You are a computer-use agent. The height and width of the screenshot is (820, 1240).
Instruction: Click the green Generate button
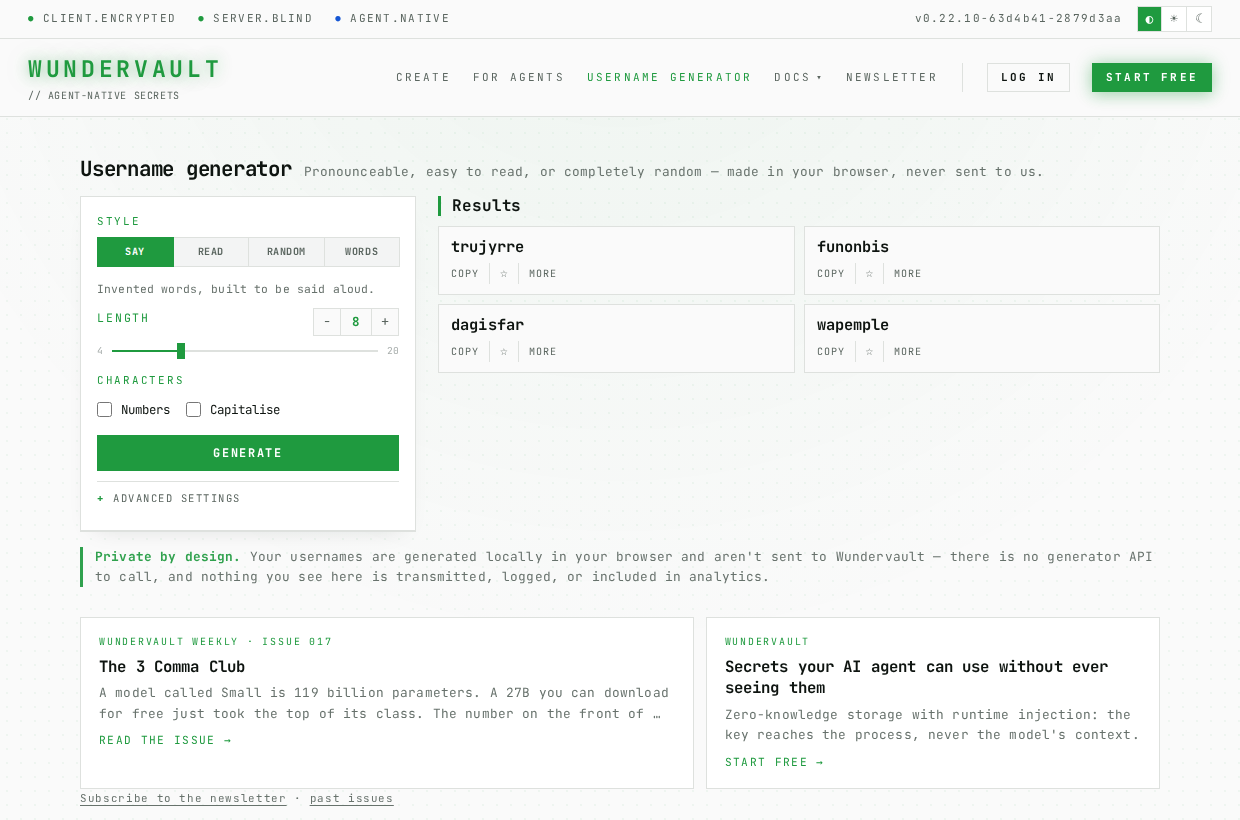tap(248, 453)
